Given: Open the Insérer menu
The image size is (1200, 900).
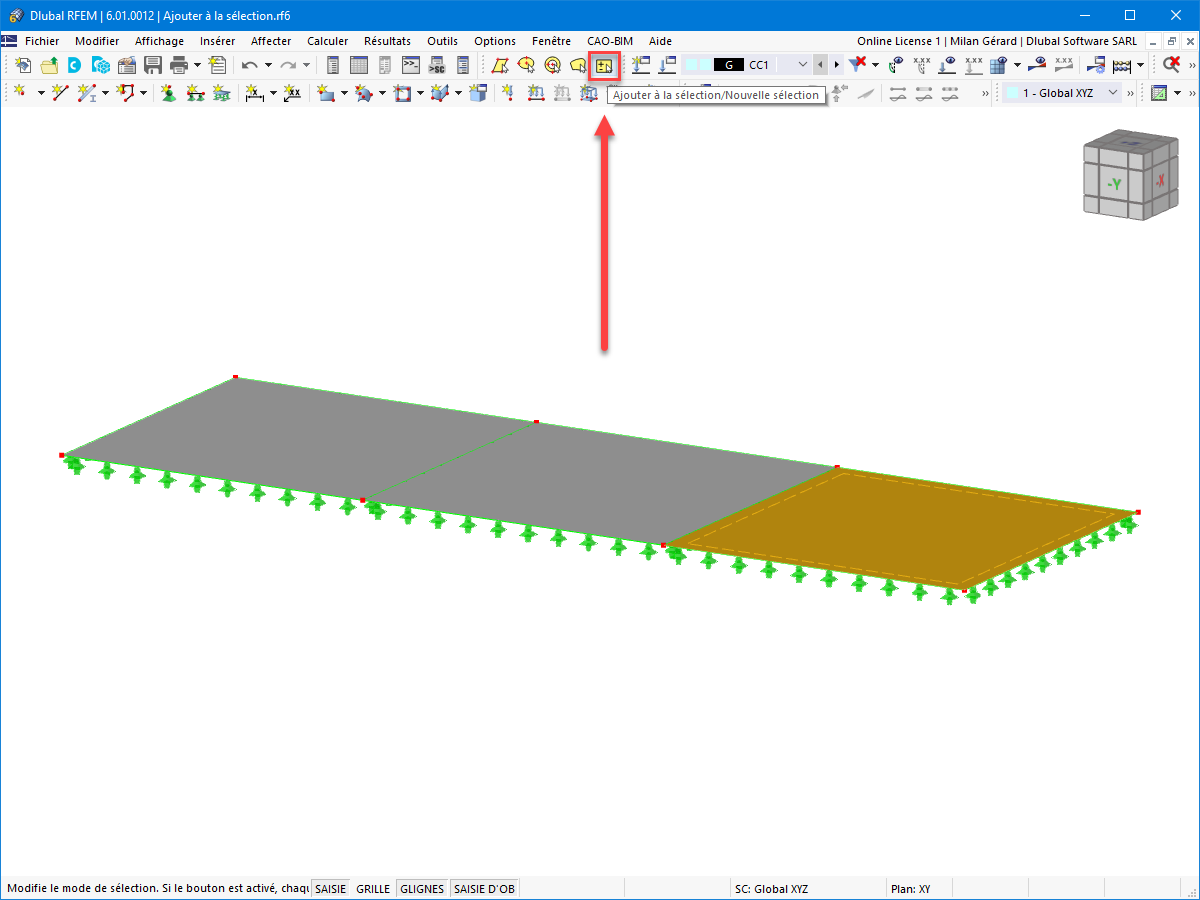Looking at the screenshot, I should pyautogui.click(x=217, y=41).
